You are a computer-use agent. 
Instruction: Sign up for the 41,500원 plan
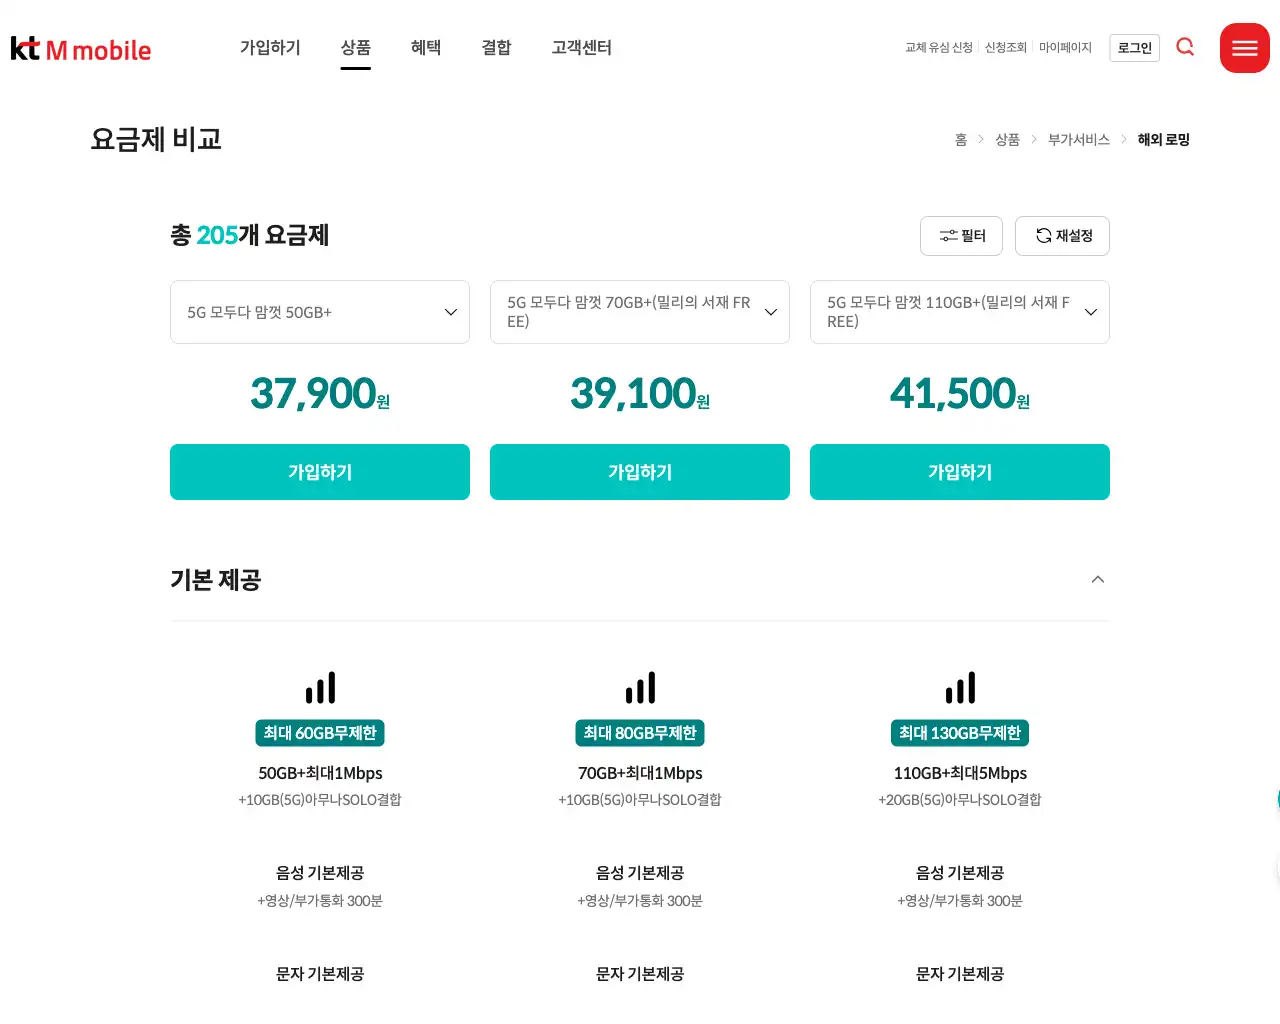tap(960, 472)
